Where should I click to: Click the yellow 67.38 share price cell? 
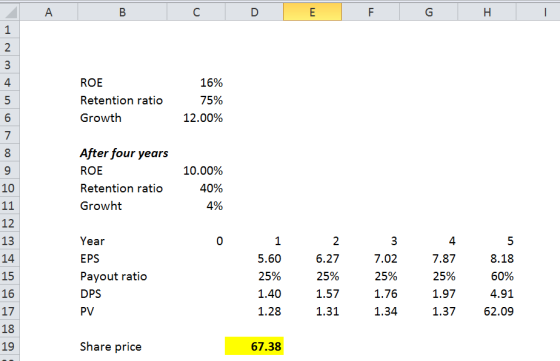(254, 346)
